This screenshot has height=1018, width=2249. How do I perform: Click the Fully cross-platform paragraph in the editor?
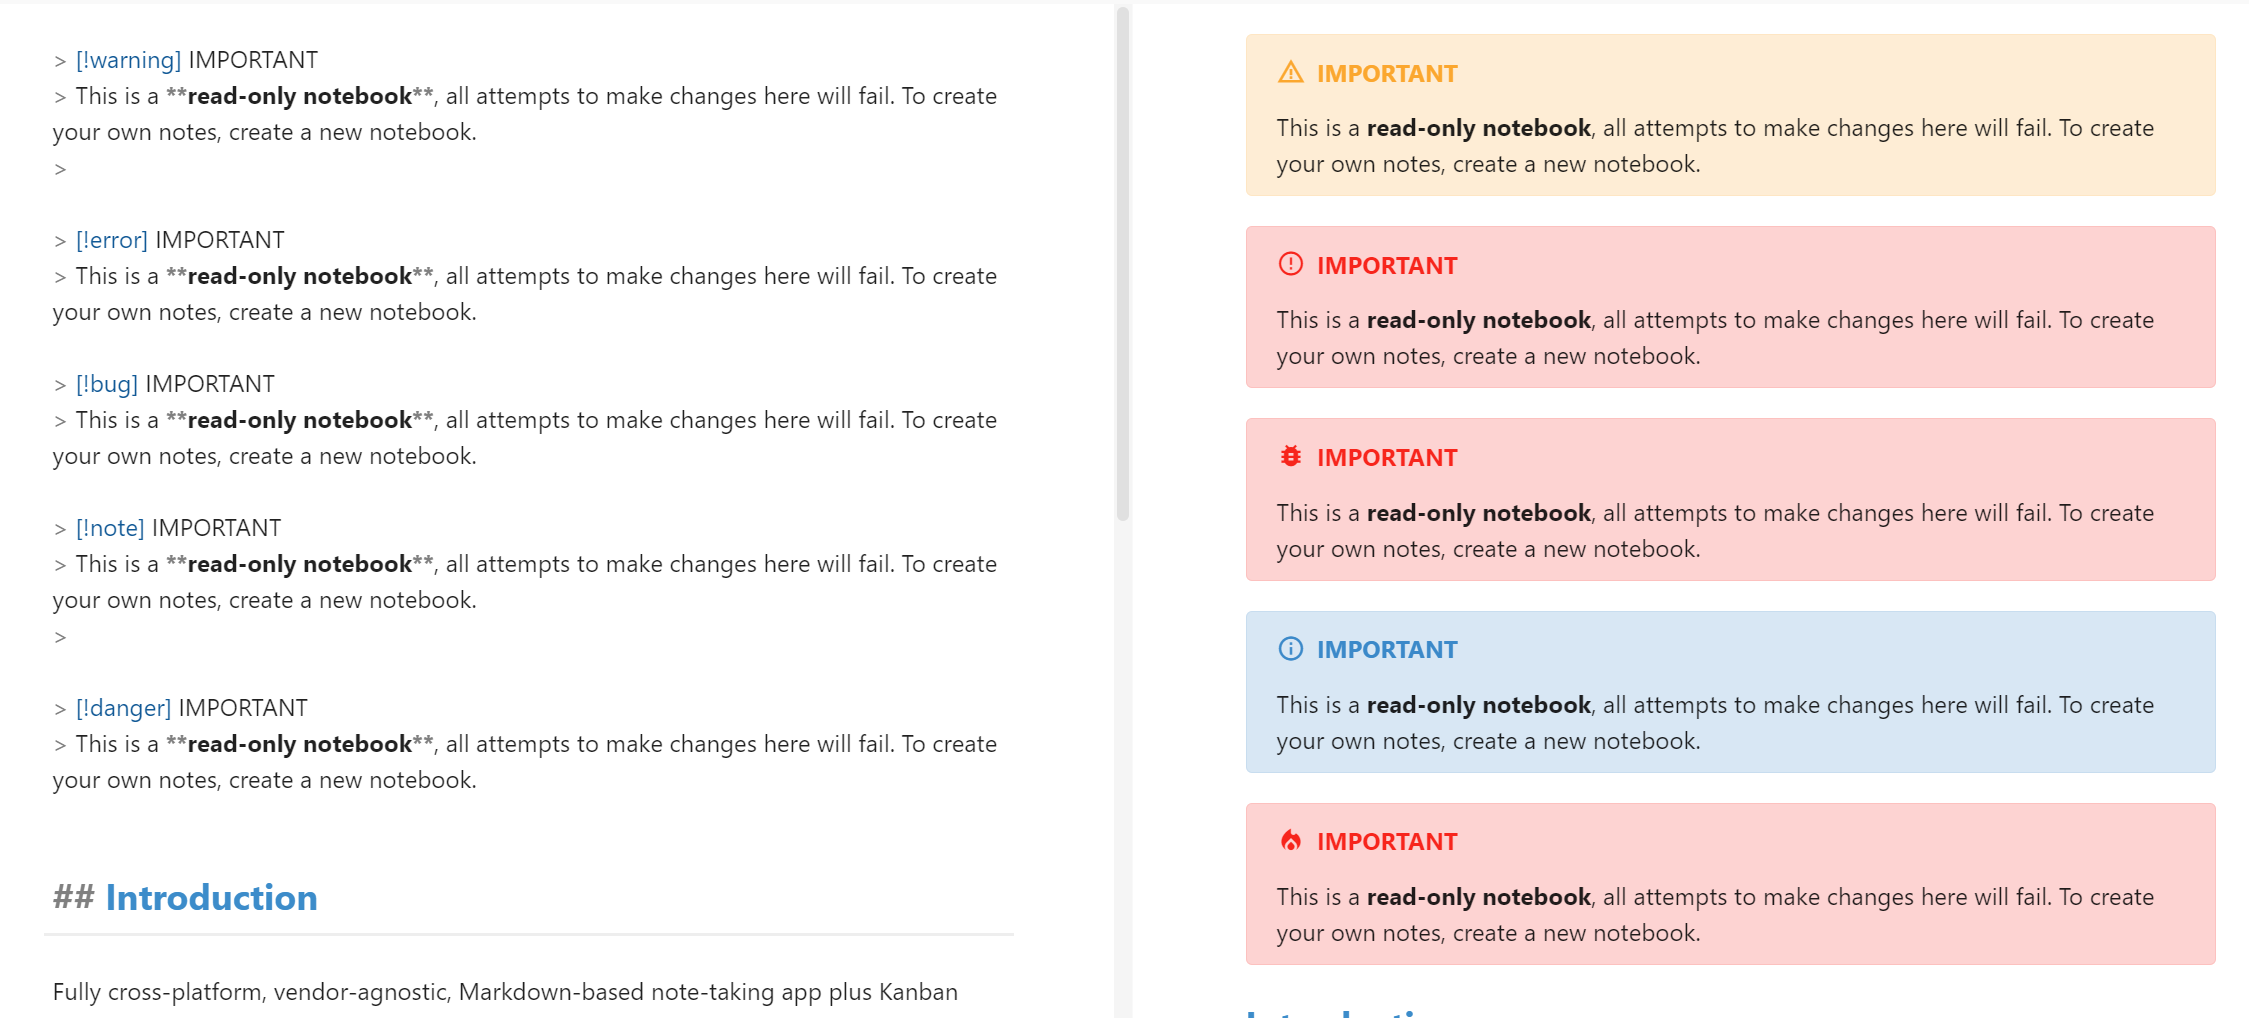pos(505,992)
